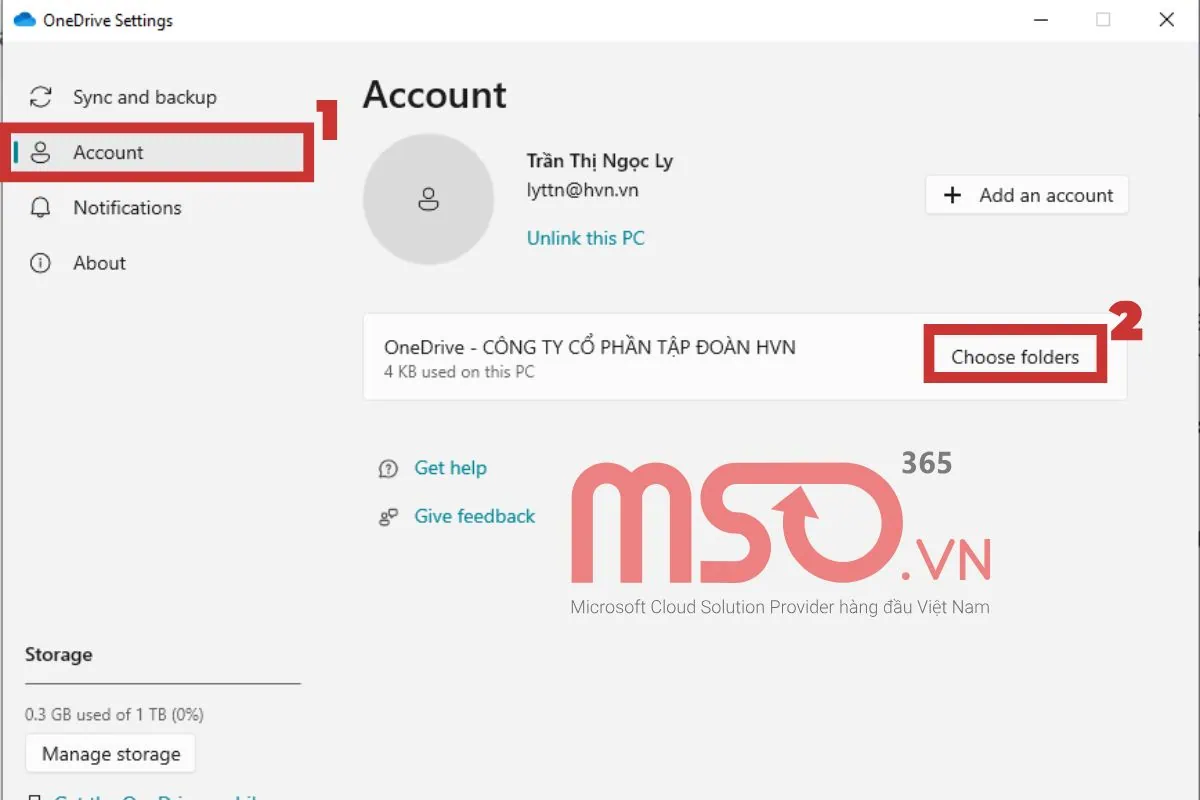The image size is (1200, 800).
Task: Close the OneDrive Settings window
Action: [1166, 20]
